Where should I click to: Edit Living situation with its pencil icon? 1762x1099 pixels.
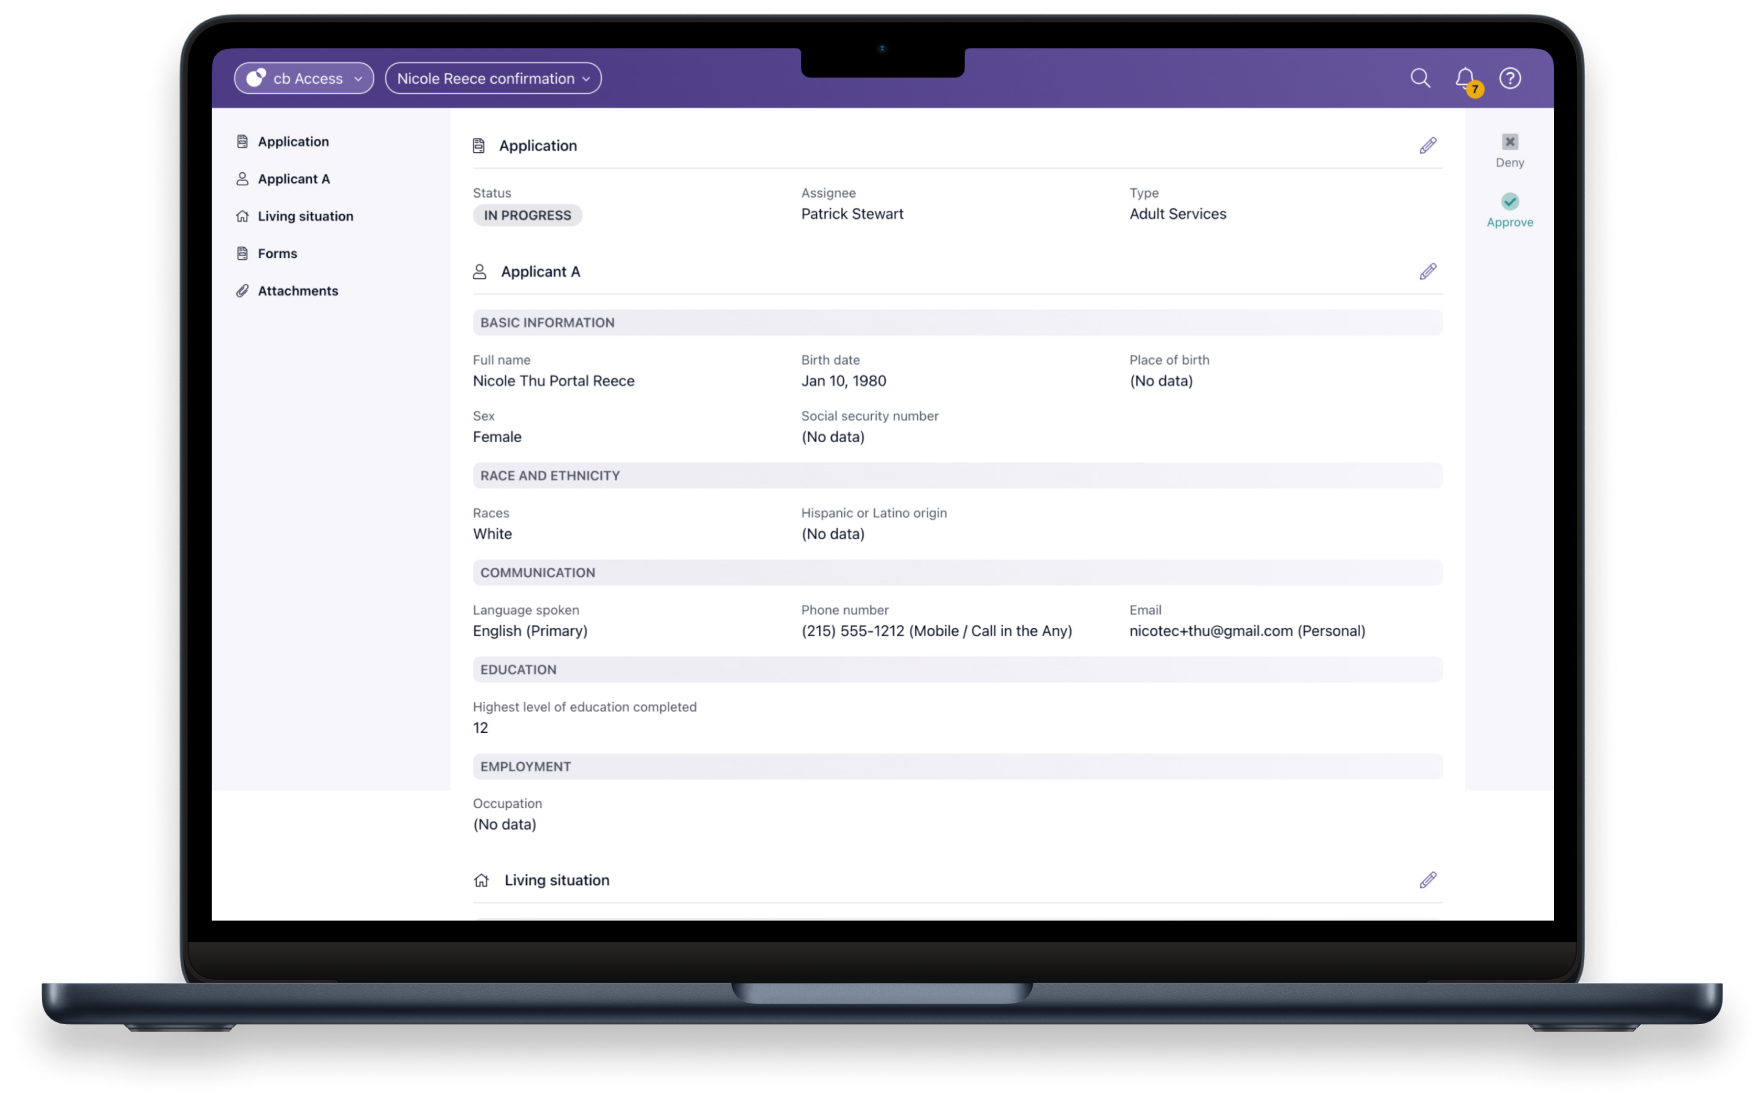(1428, 880)
